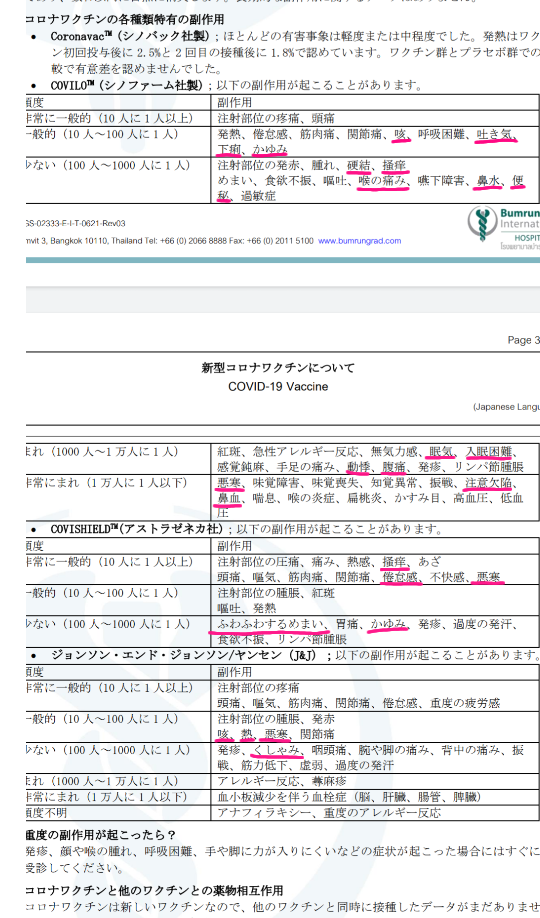This screenshot has height=918, width=540.
Task: Click the Bumrungrad hospital logo
Action: coord(504,227)
